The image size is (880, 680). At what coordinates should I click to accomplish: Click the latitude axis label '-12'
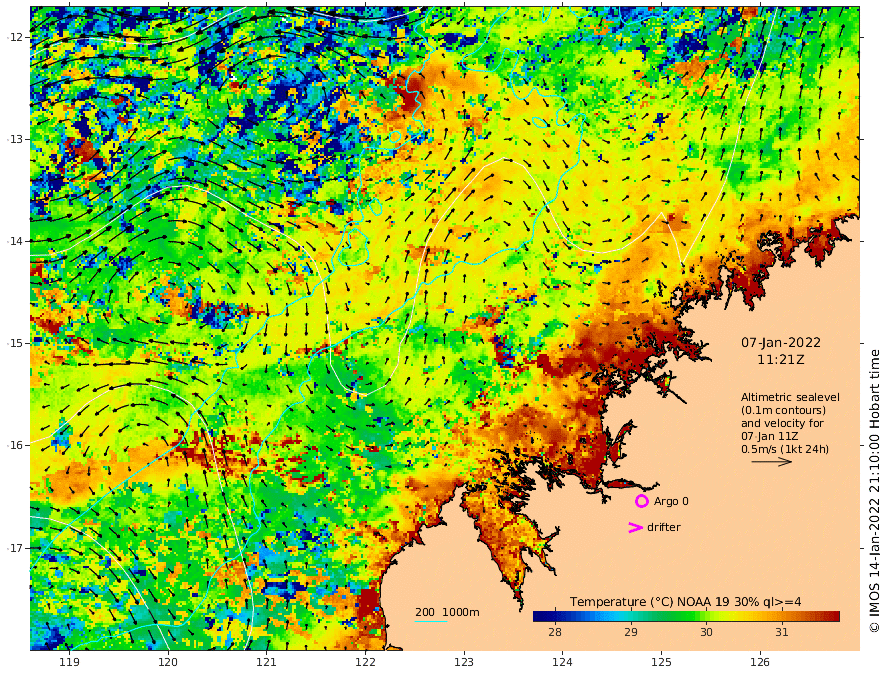coord(15,37)
